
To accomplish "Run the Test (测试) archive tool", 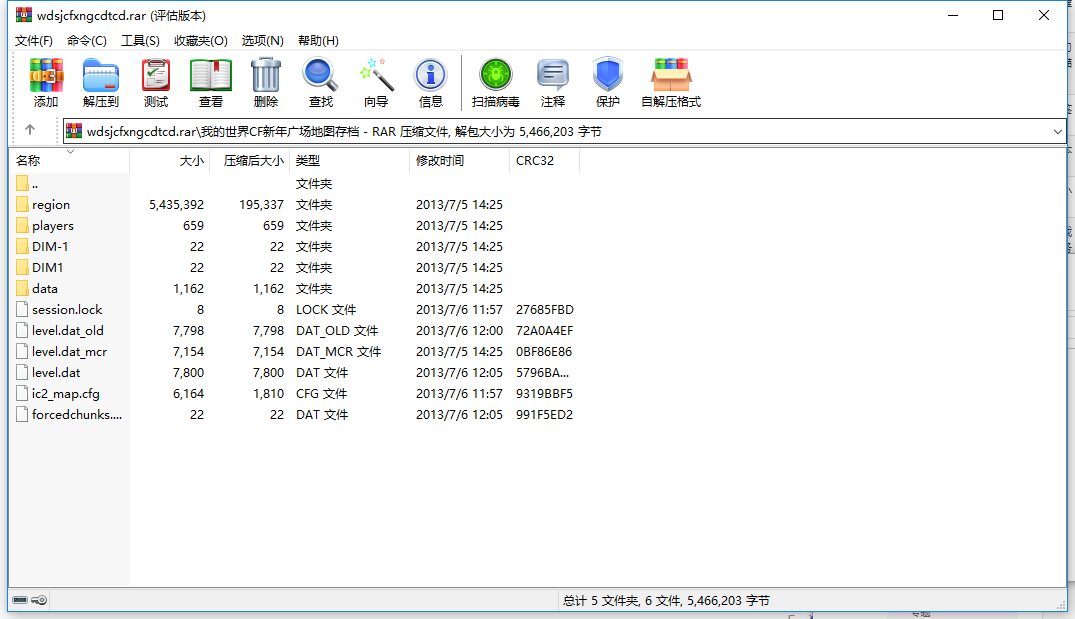I will pyautogui.click(x=156, y=75).
